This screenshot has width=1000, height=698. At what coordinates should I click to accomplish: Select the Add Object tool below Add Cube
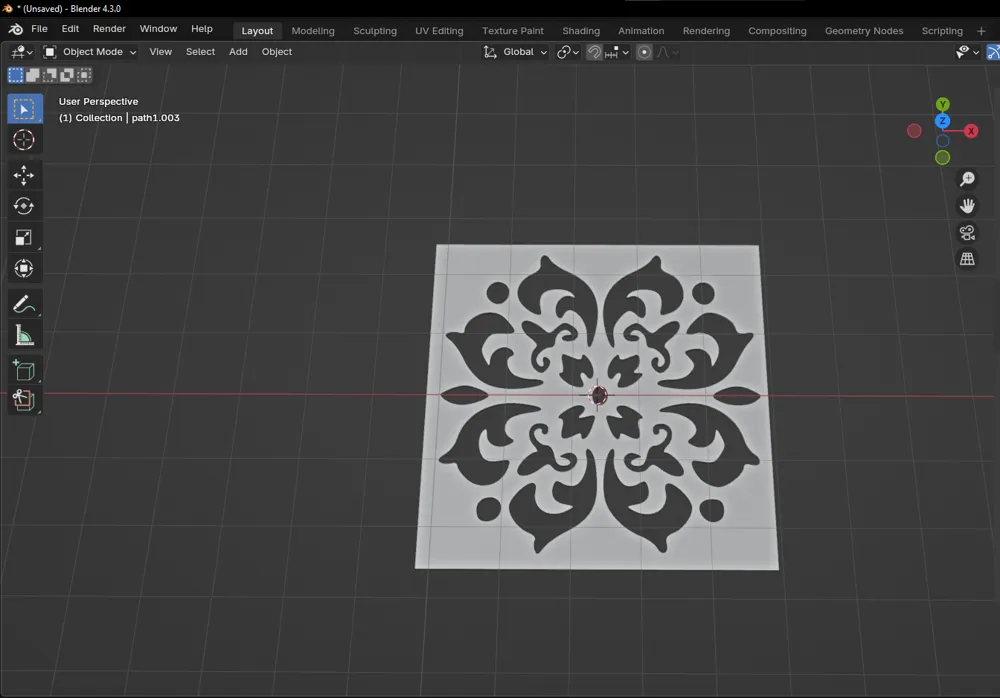[24, 400]
